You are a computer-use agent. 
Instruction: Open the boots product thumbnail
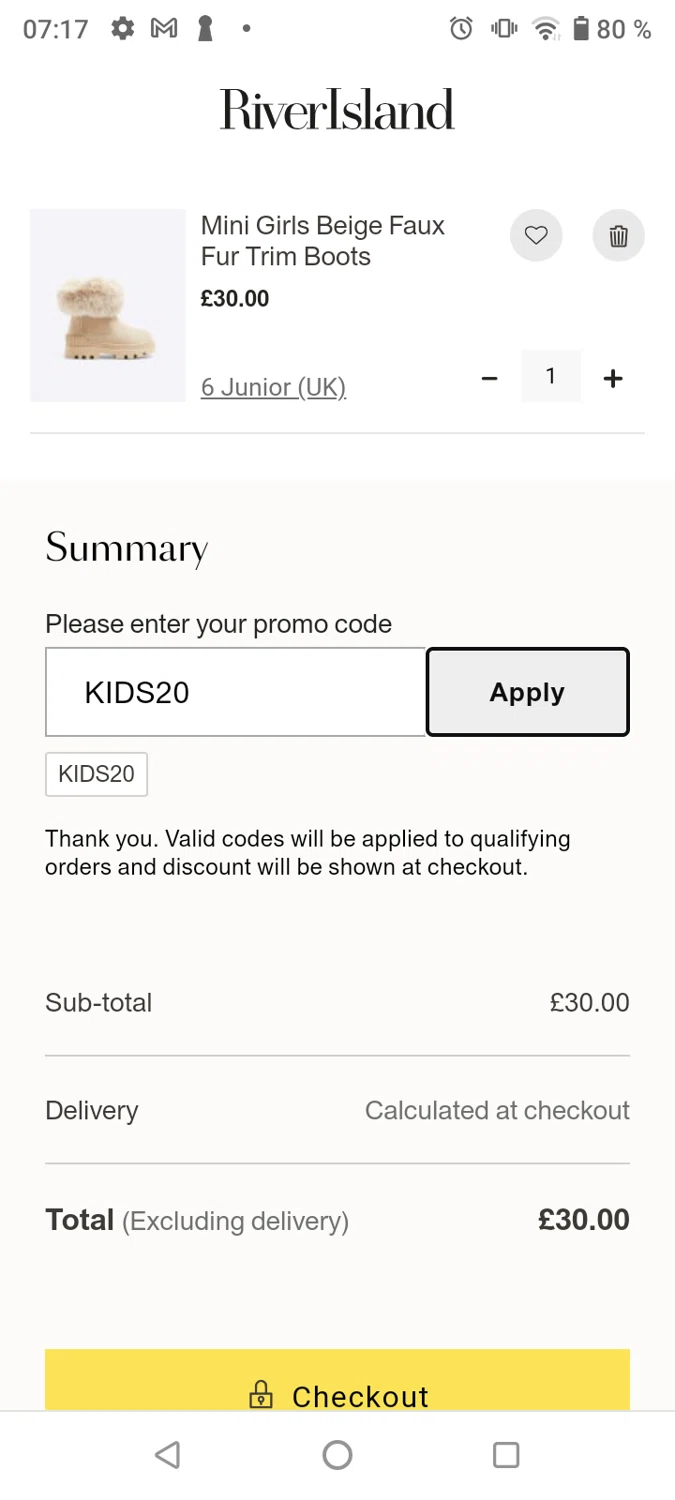pos(108,305)
